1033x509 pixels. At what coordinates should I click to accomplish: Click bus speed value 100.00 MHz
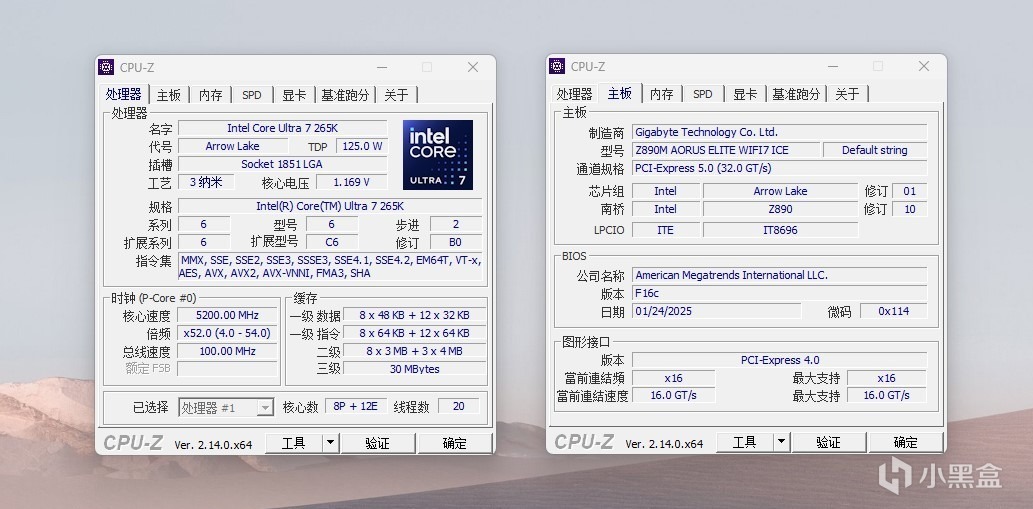pyautogui.click(x=228, y=351)
